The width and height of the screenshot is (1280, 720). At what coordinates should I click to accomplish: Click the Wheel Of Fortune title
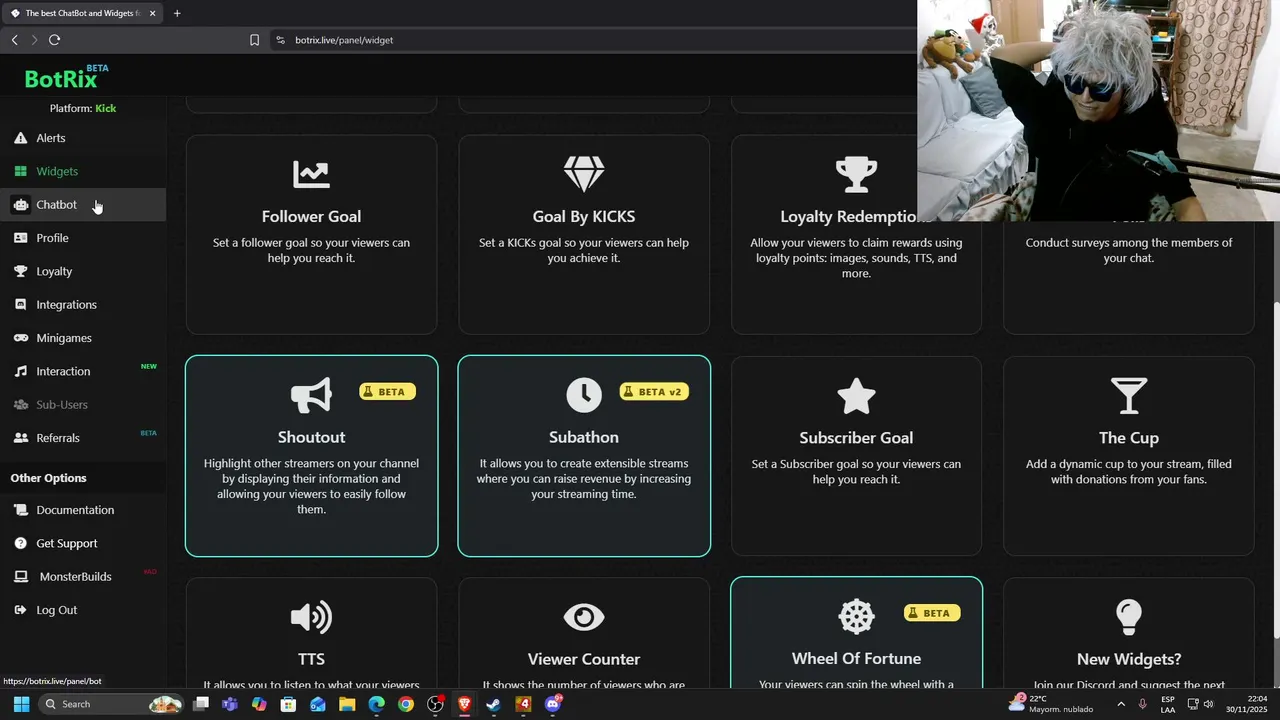(x=856, y=659)
